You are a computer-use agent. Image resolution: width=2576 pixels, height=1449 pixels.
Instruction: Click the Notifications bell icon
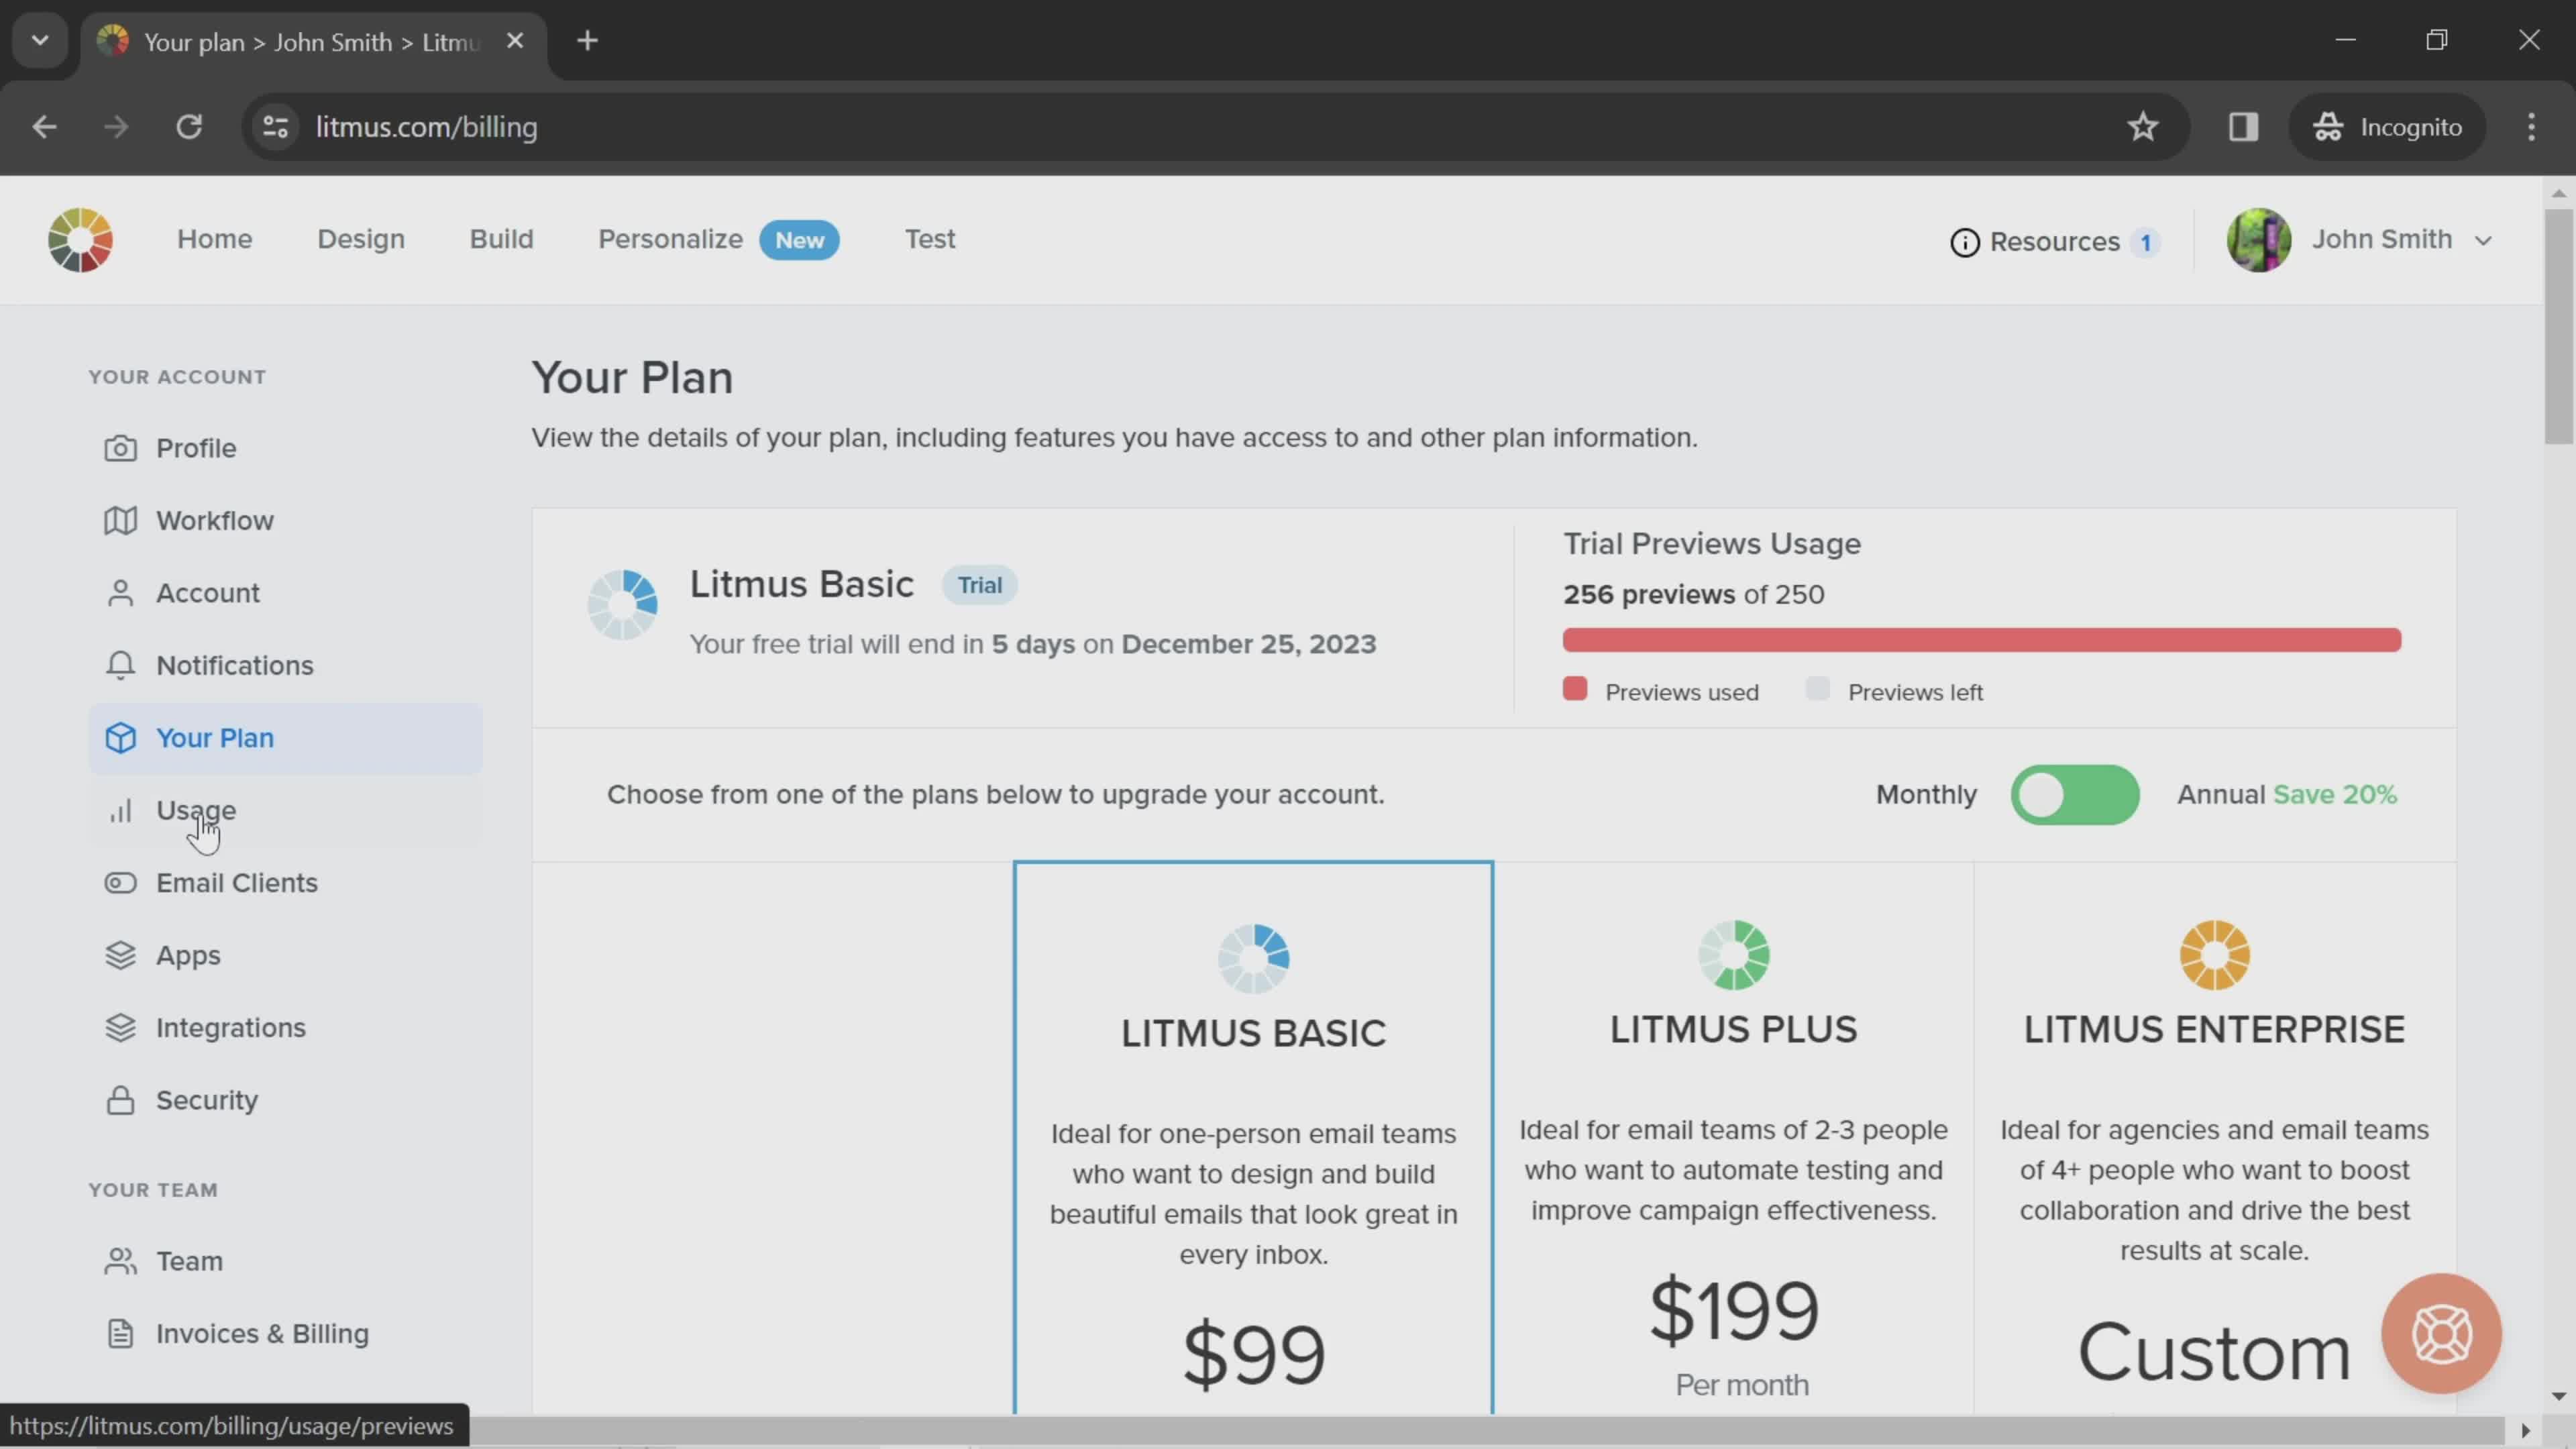pyautogui.click(x=121, y=665)
